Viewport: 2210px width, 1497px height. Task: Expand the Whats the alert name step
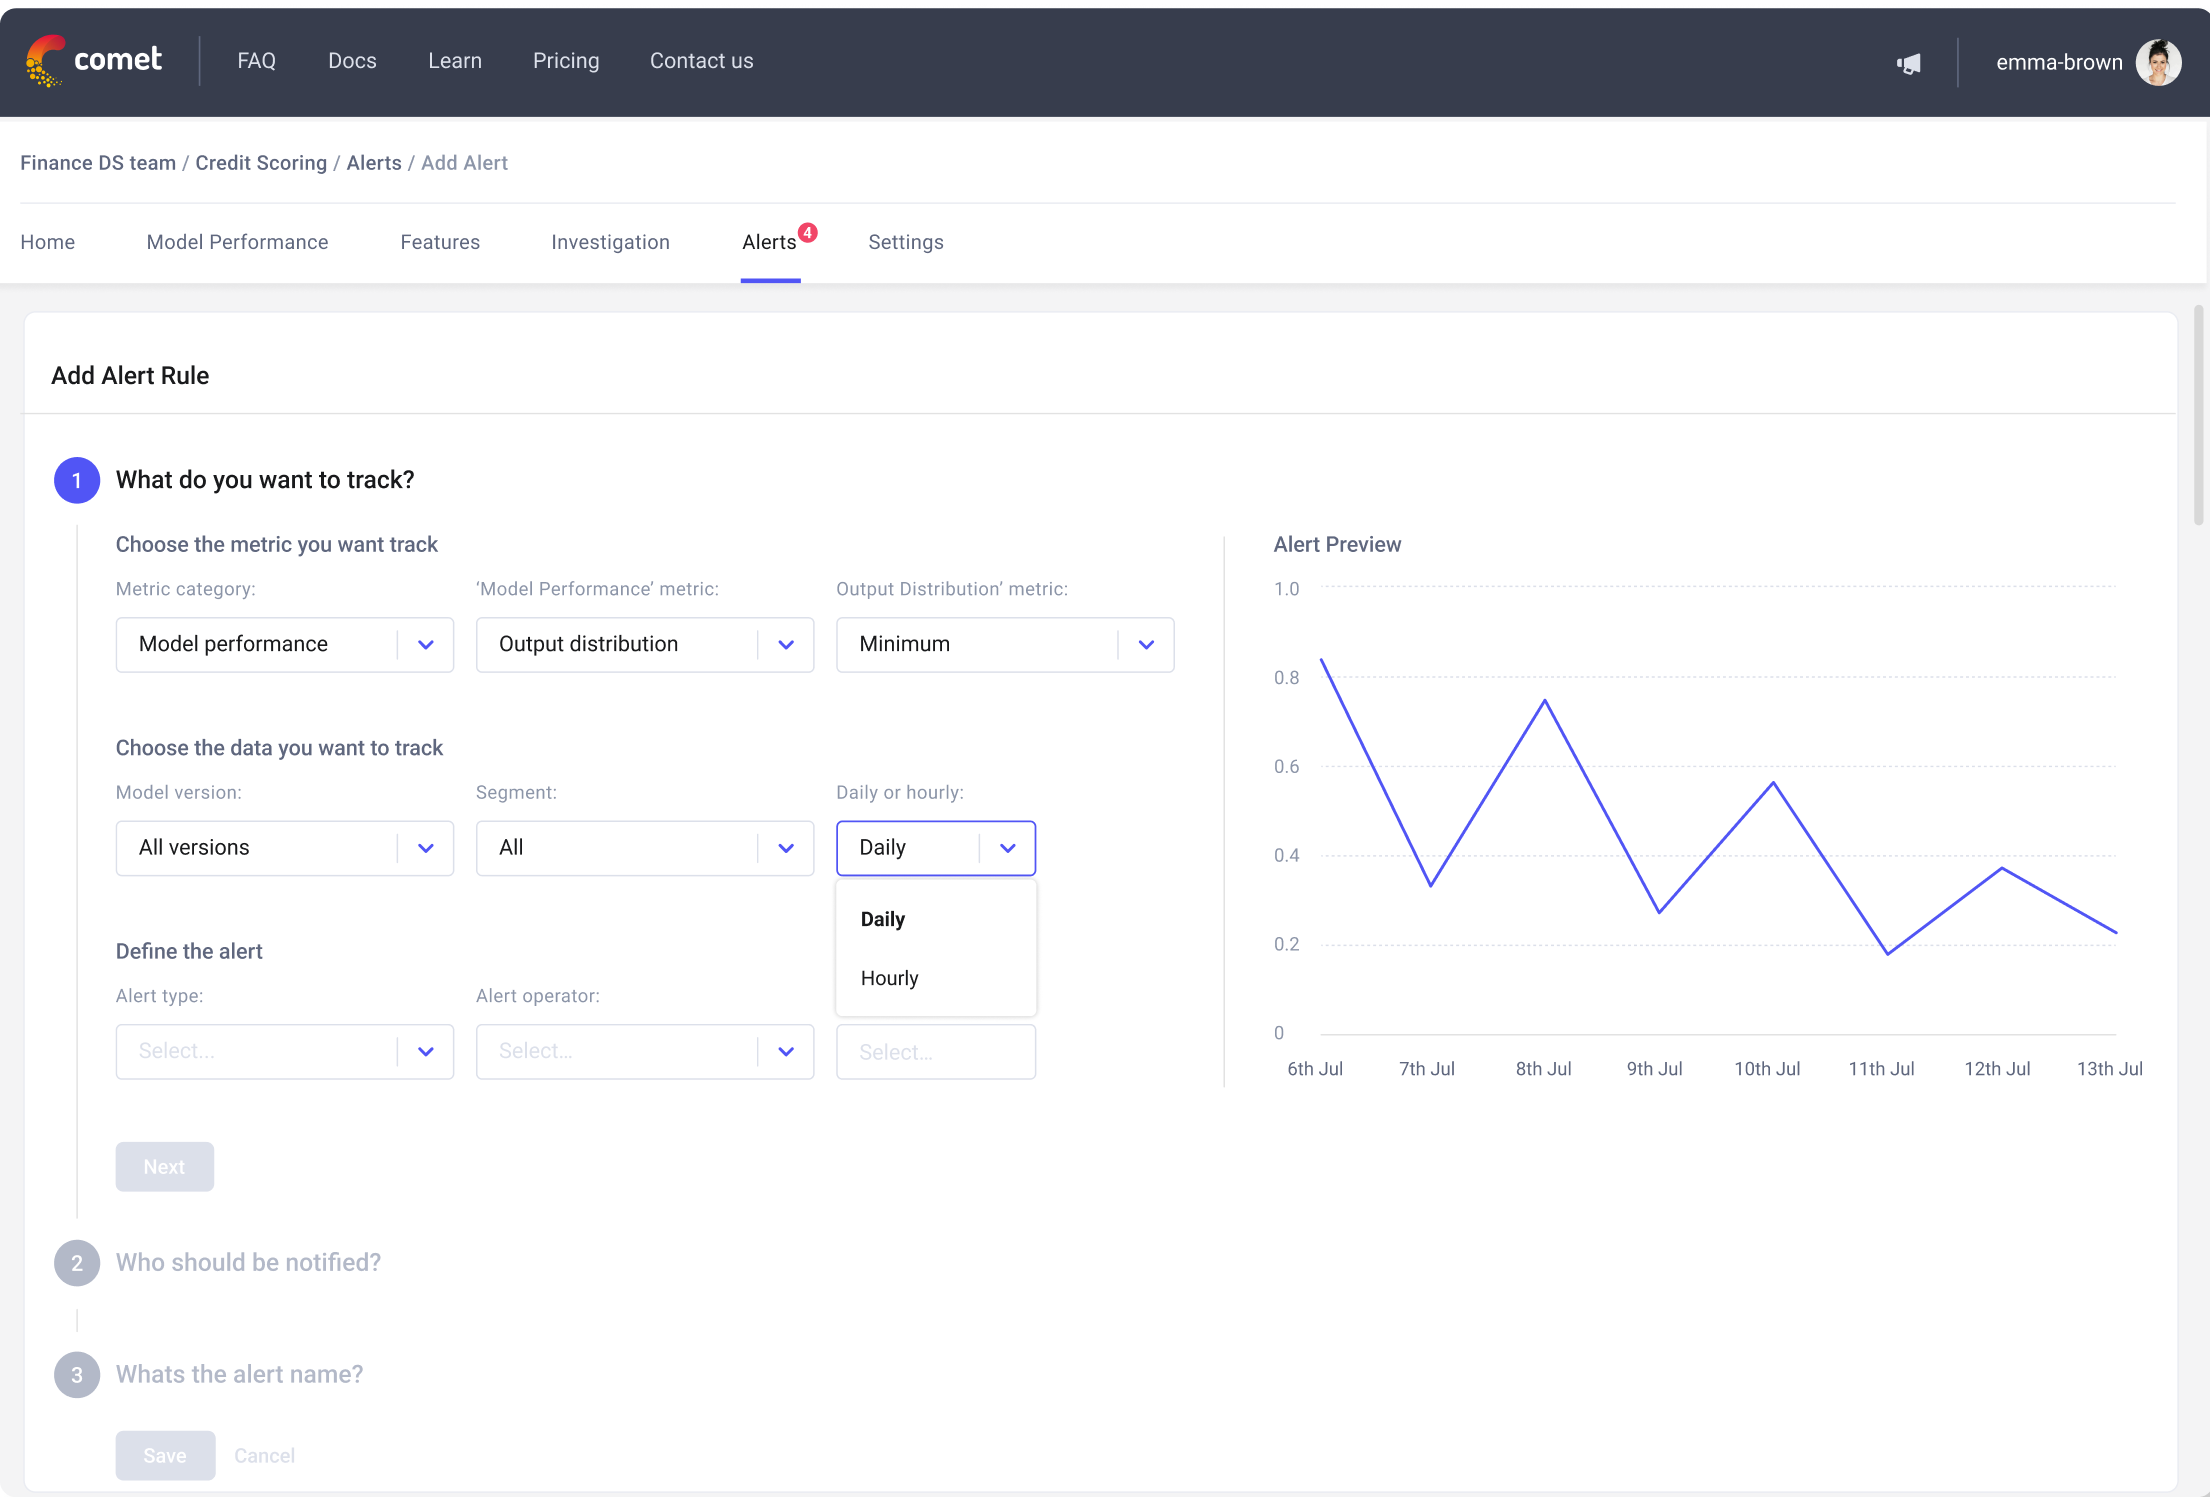240,1374
